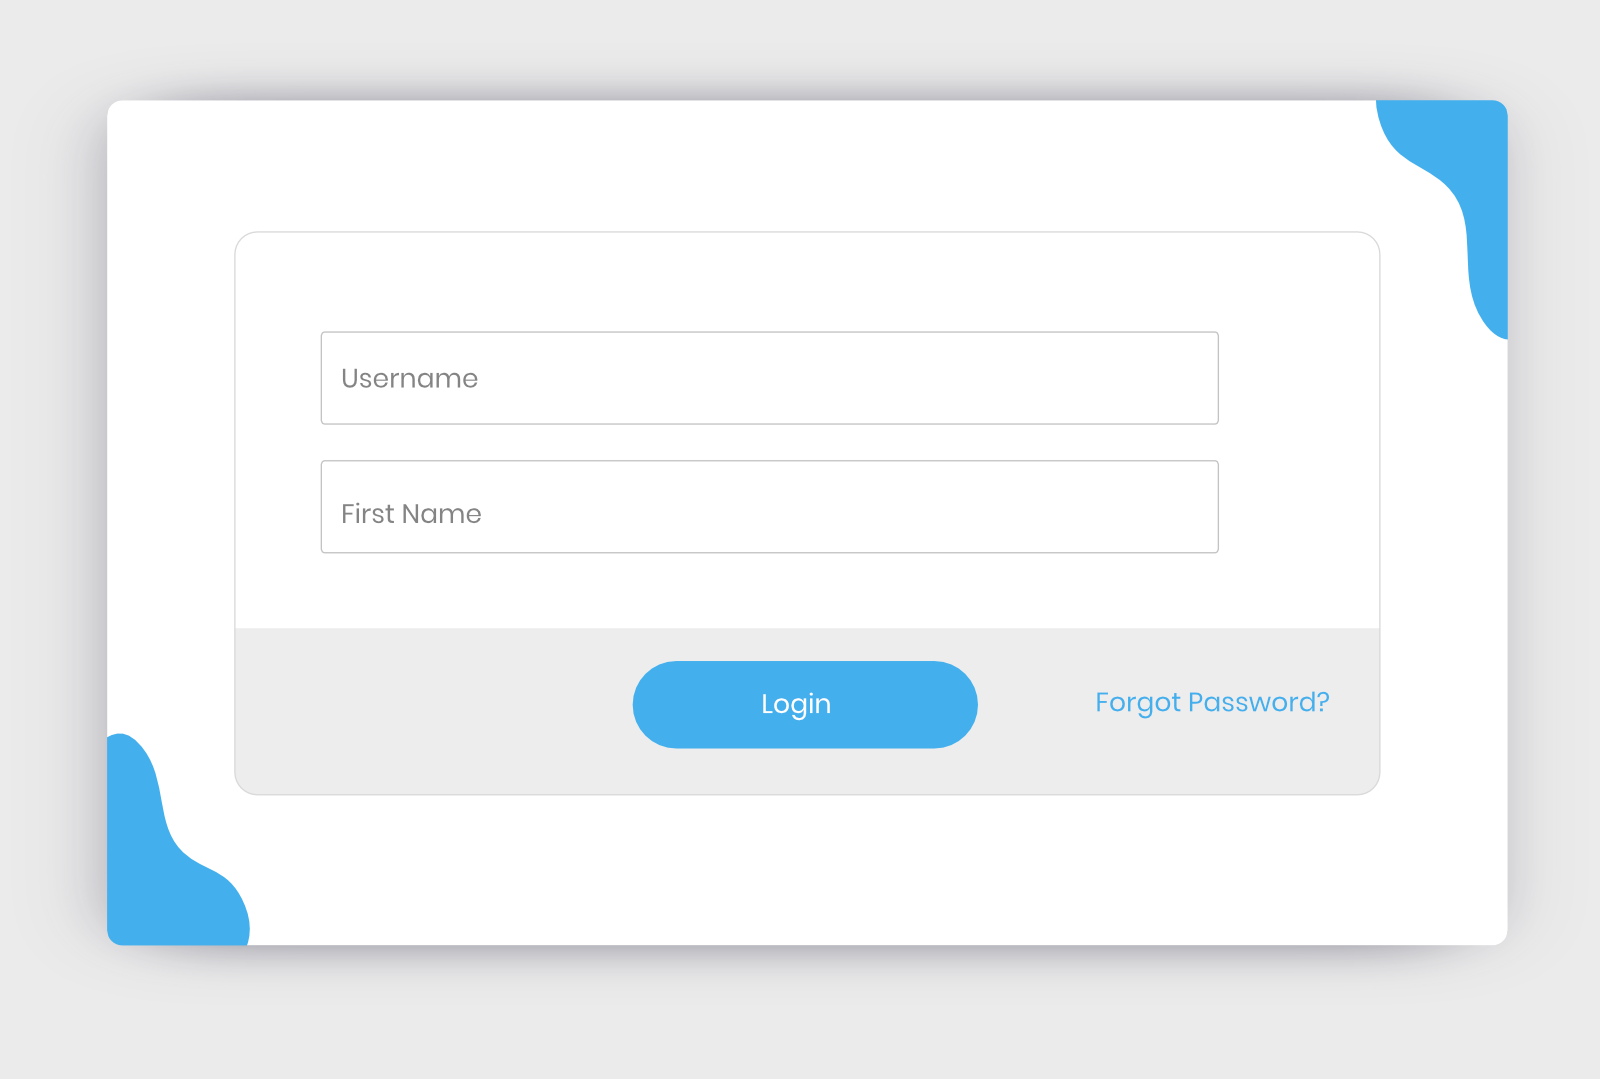Click the "First Name" placeholder text
The image size is (1600, 1079).
click(411, 514)
